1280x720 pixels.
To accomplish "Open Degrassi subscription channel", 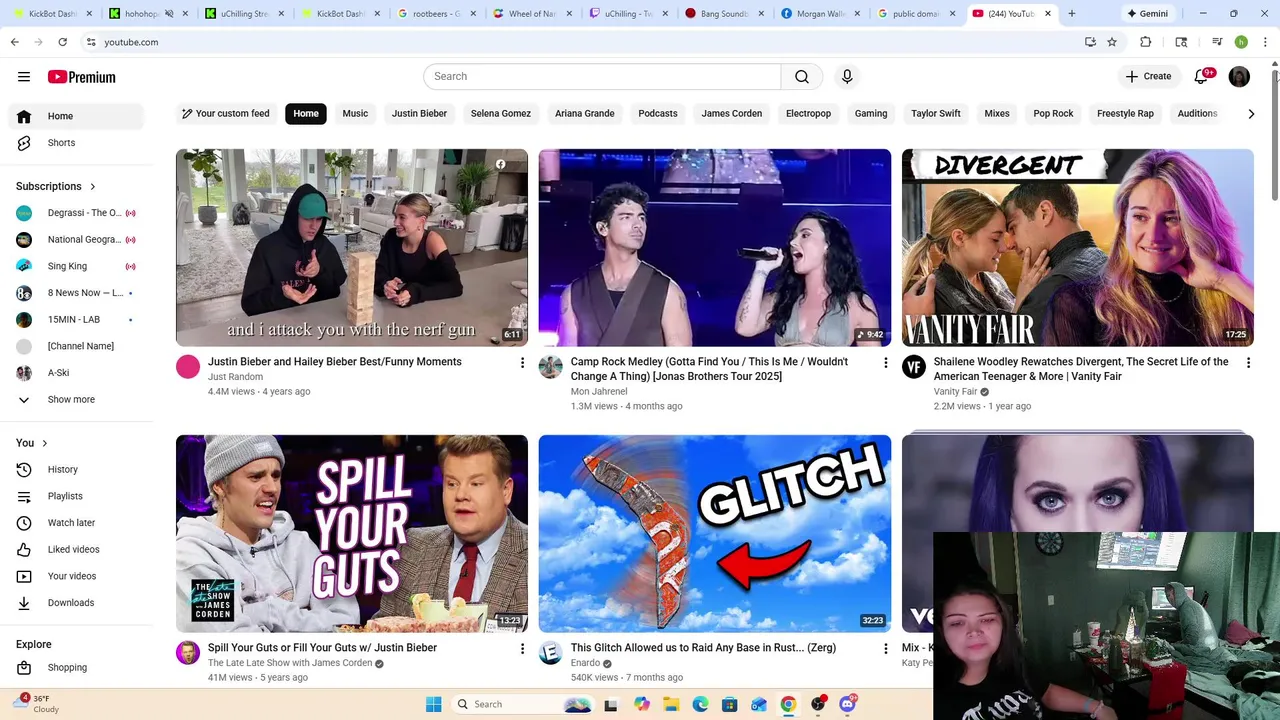I will pos(78,213).
